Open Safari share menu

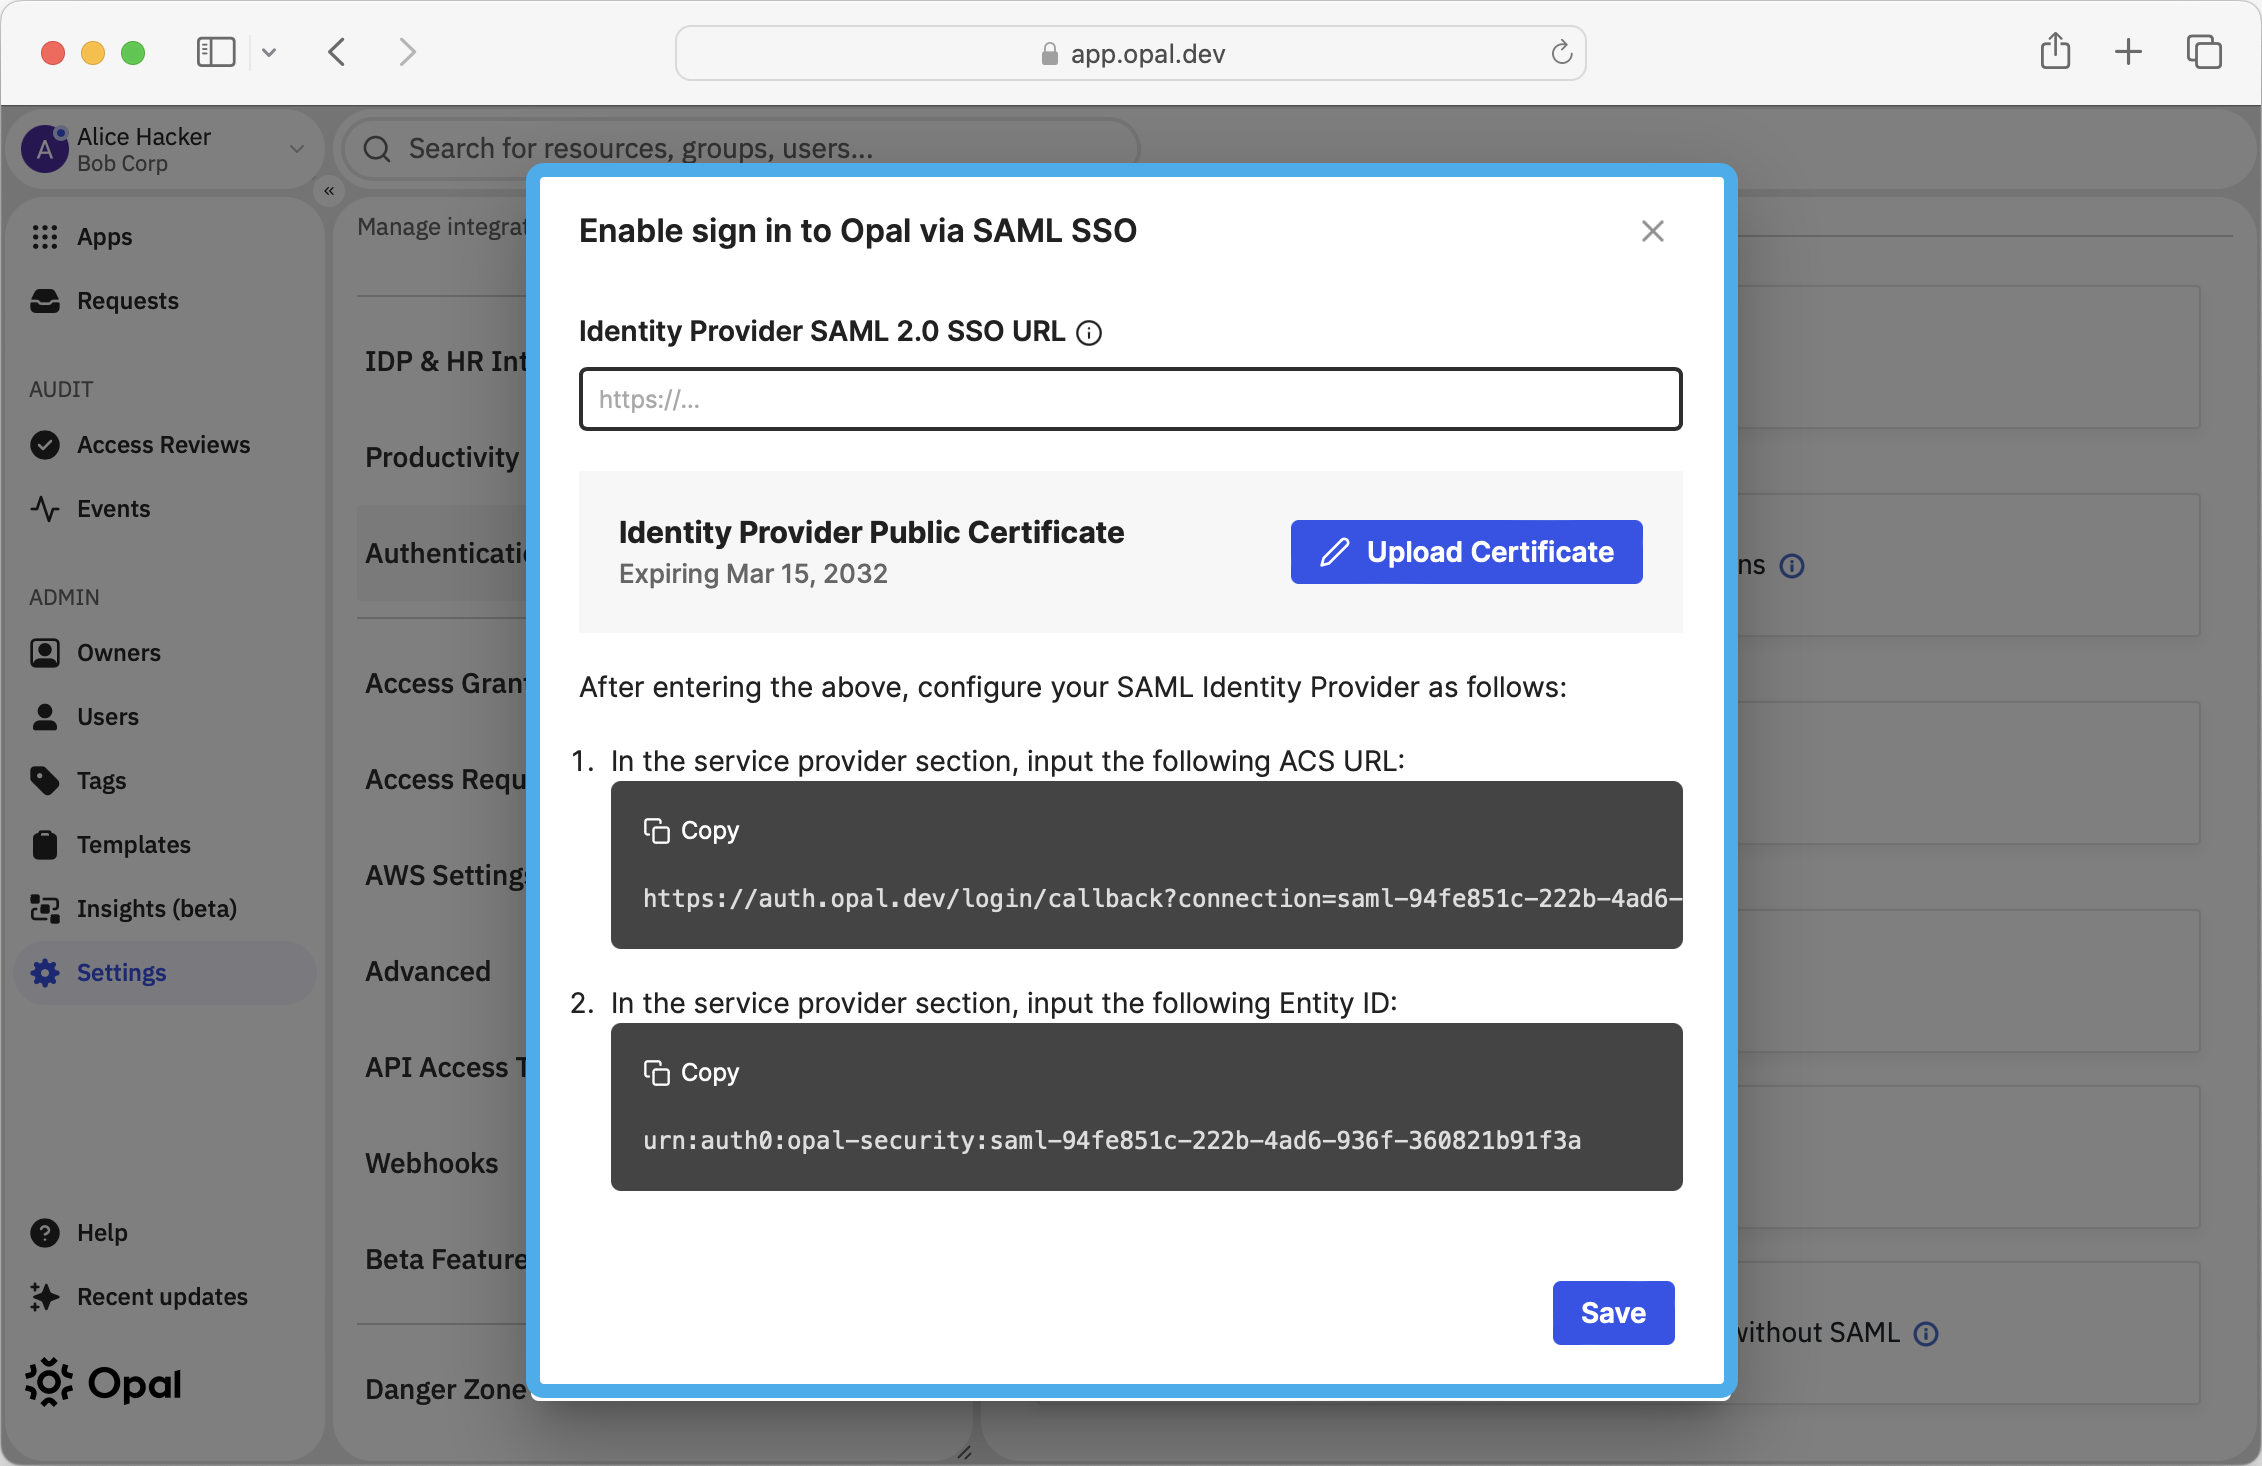2055,52
